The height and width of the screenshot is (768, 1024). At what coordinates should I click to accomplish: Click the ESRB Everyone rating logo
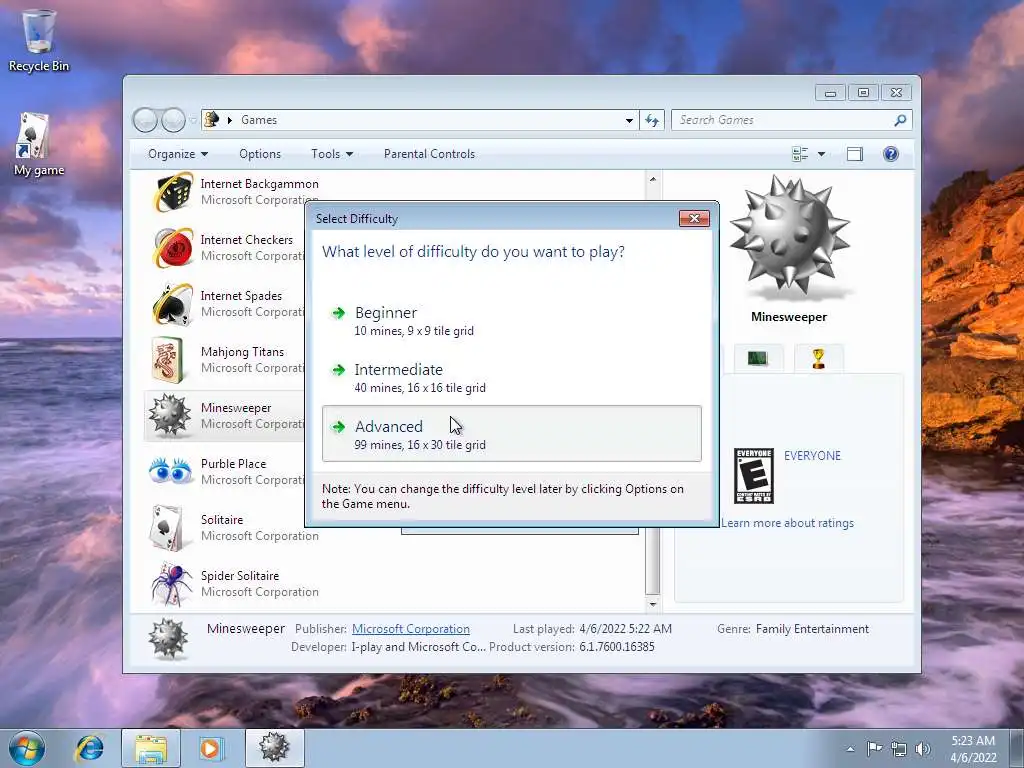tap(754, 475)
